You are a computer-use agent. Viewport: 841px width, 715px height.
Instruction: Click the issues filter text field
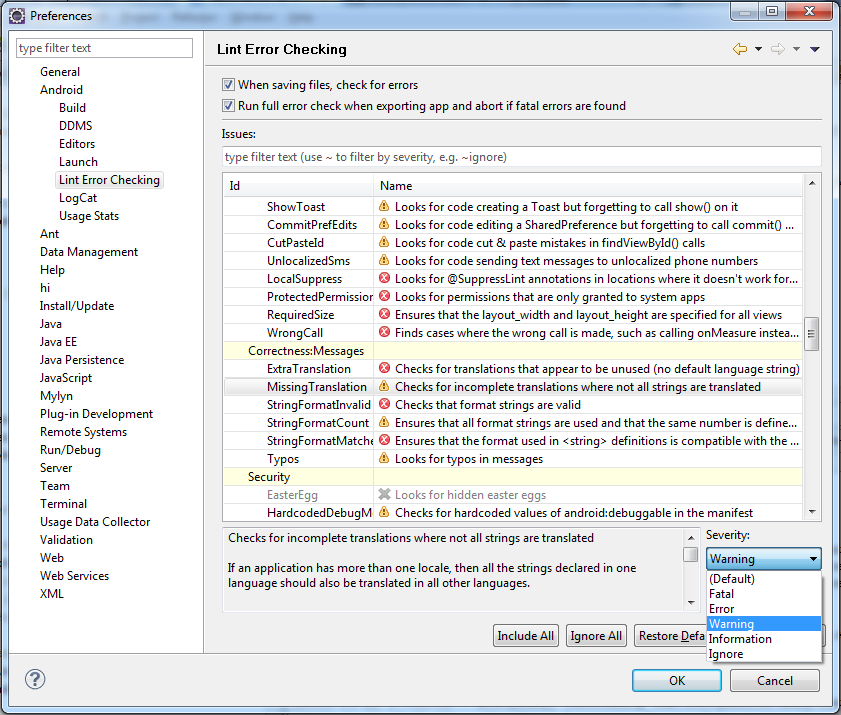pos(520,157)
